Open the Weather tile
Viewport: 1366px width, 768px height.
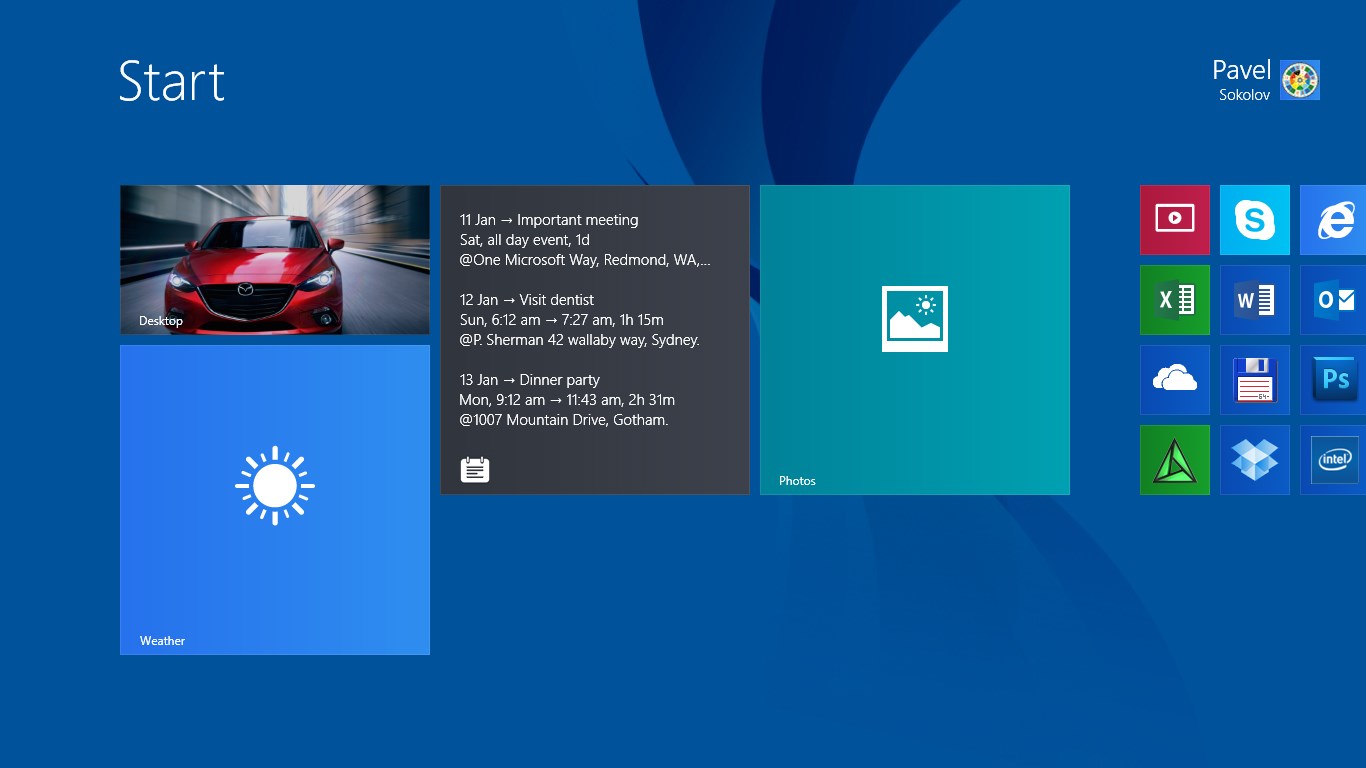pyautogui.click(x=275, y=500)
